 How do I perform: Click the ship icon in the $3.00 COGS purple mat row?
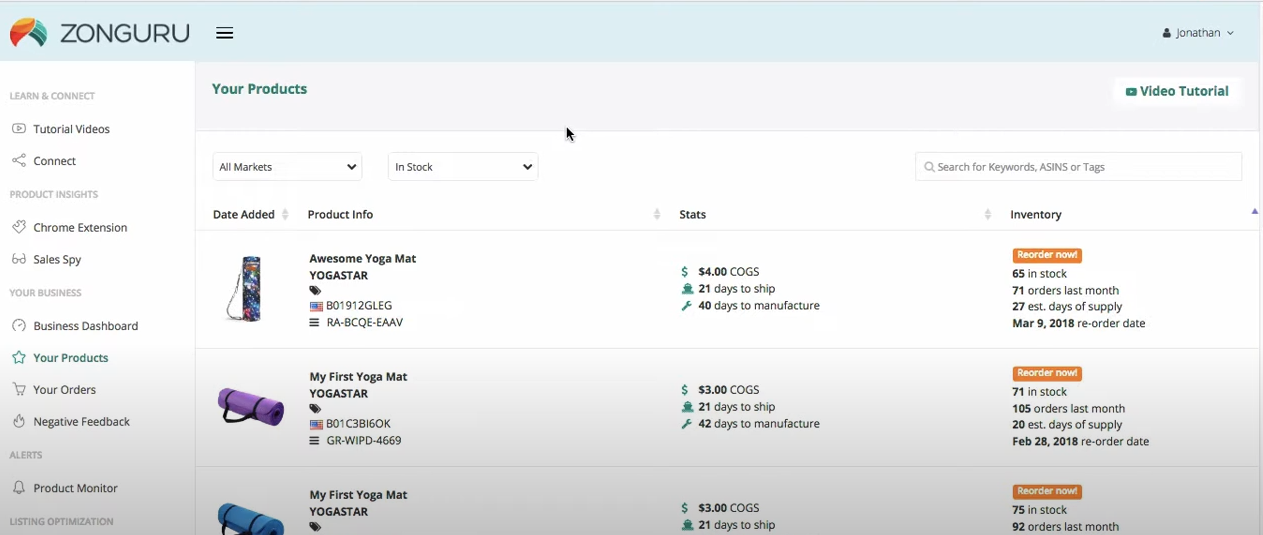(687, 407)
